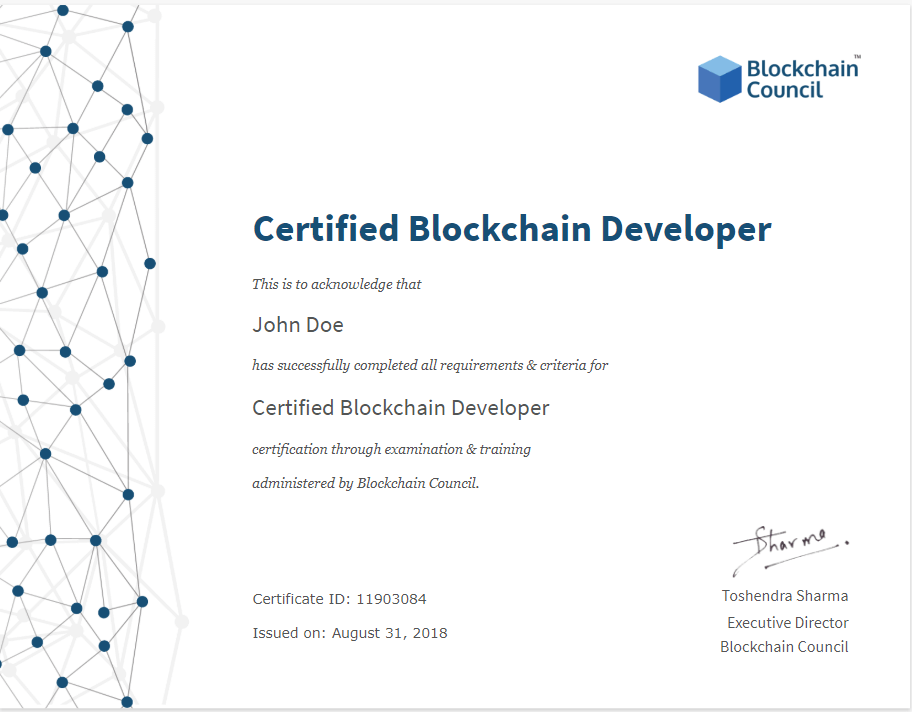Select the date August 31, 2018

pyautogui.click(x=389, y=633)
